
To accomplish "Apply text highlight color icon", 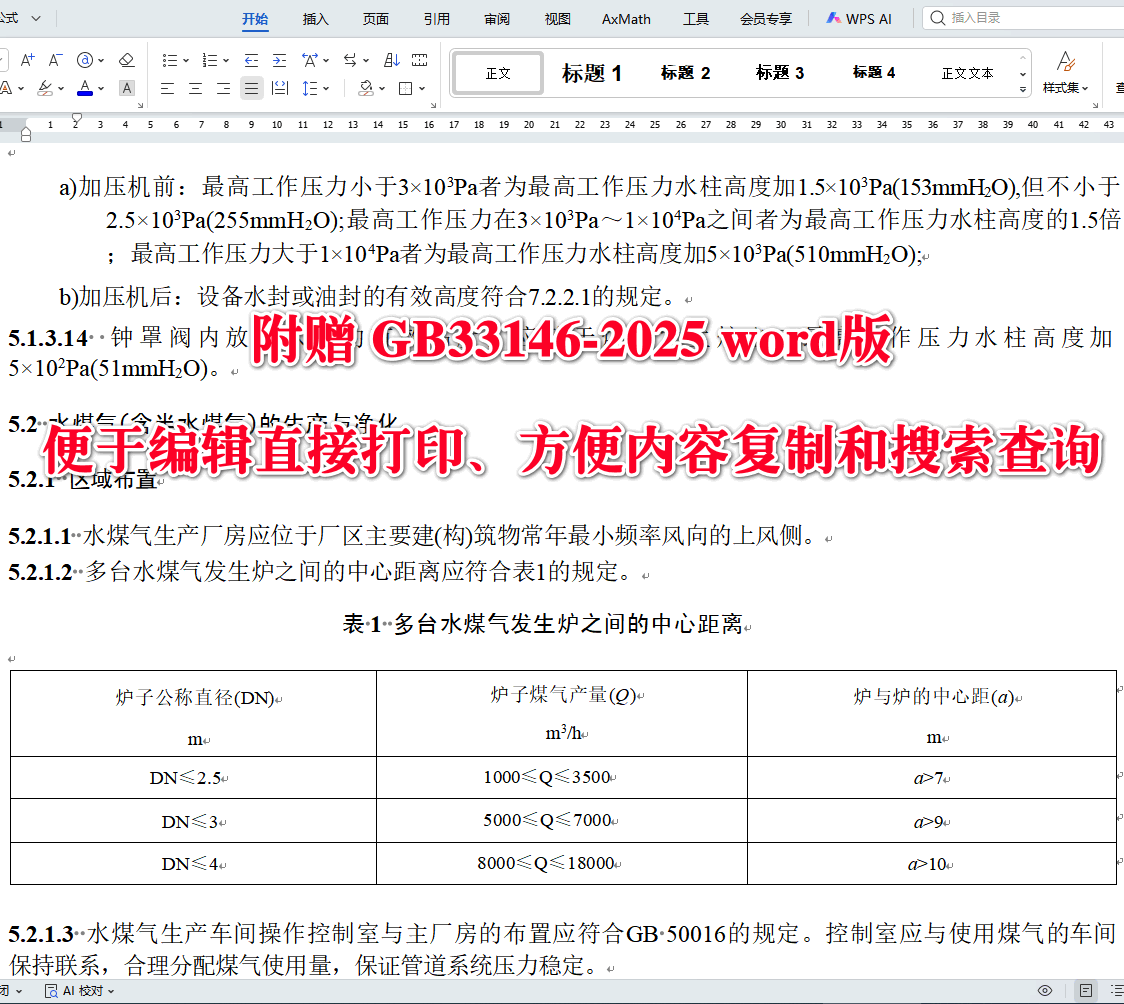I will point(44,88).
